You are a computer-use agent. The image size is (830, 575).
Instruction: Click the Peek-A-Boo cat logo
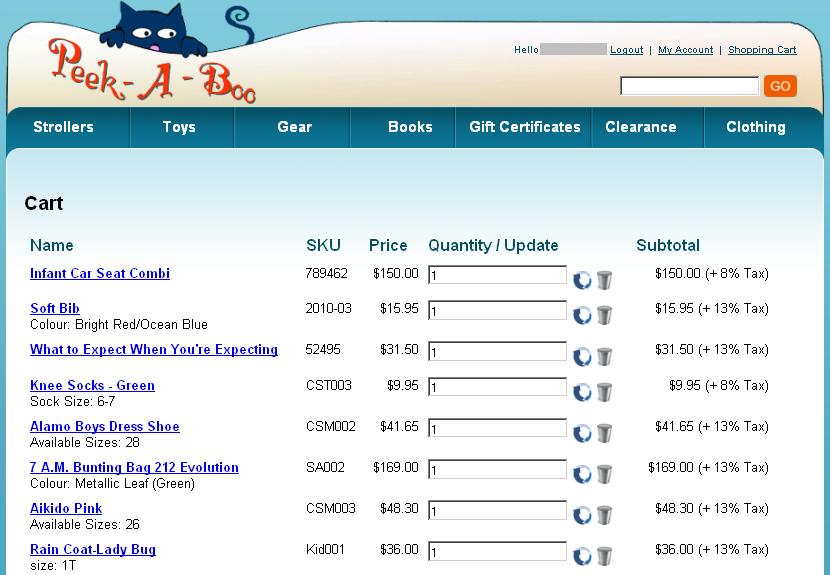click(152, 53)
